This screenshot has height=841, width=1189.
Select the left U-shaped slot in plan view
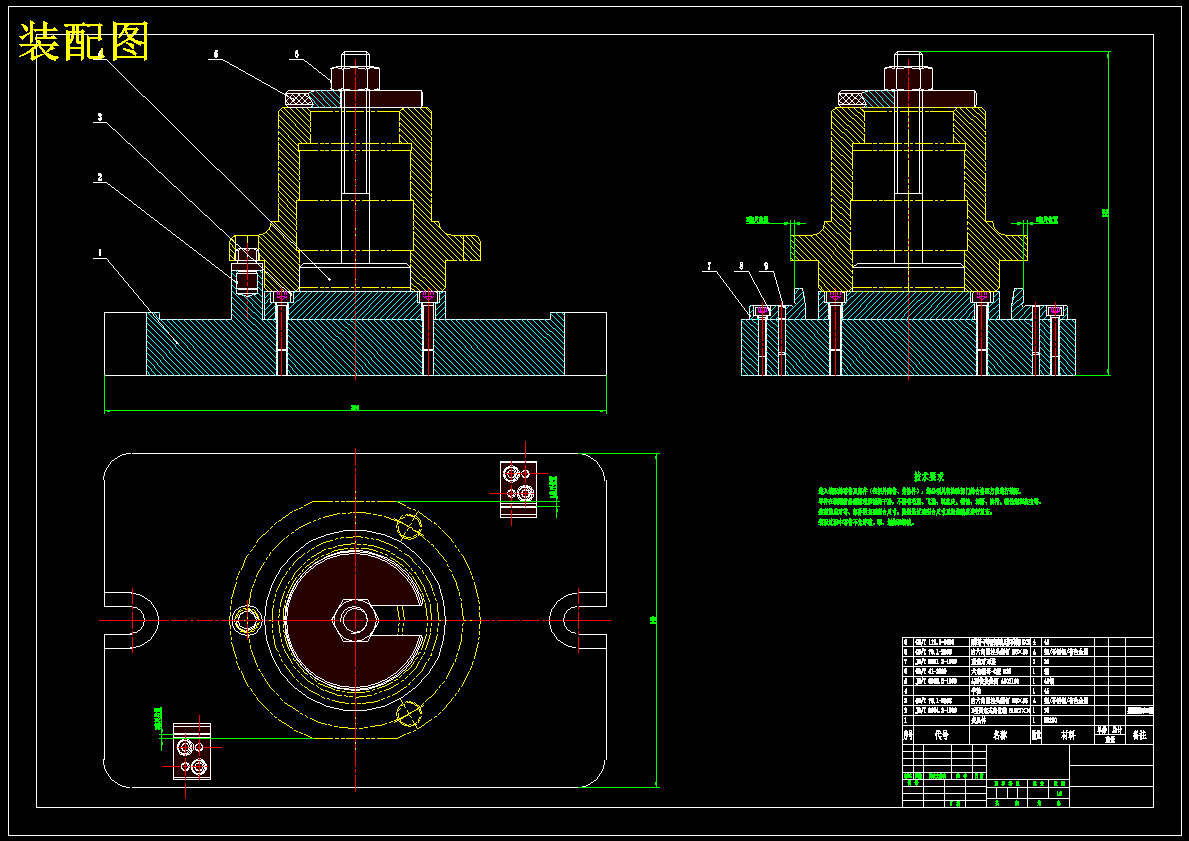coord(131,620)
